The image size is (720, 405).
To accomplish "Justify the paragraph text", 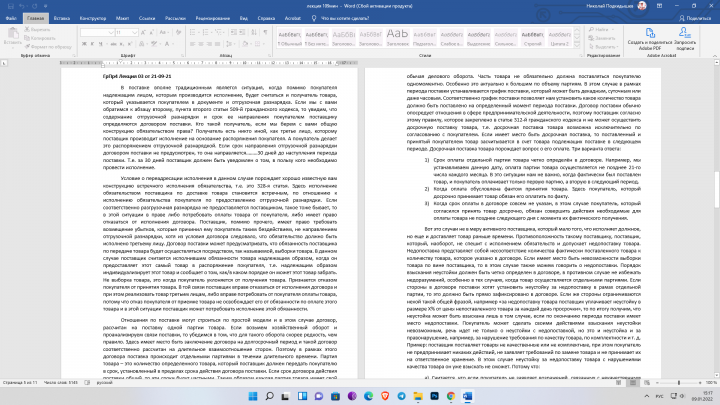I will [217, 44].
